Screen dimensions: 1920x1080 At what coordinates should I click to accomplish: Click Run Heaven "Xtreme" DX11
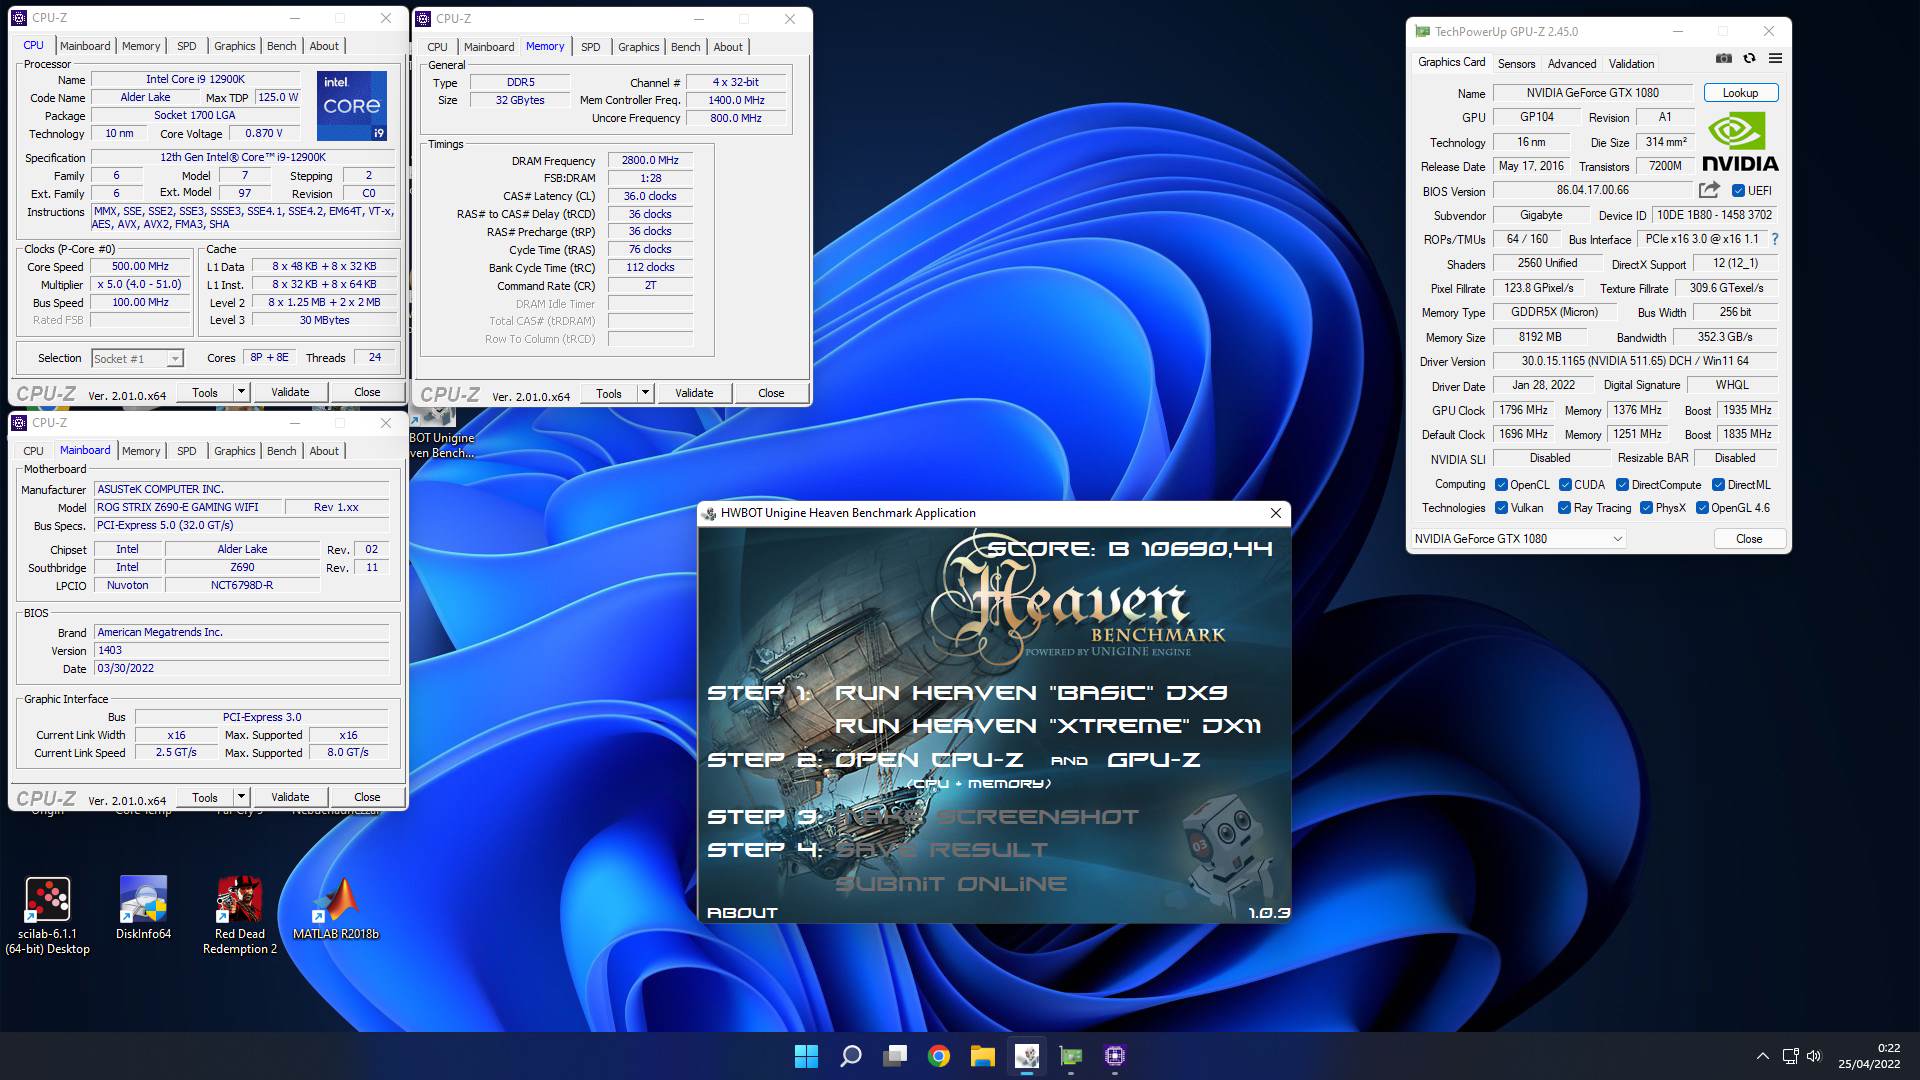click(x=1048, y=726)
